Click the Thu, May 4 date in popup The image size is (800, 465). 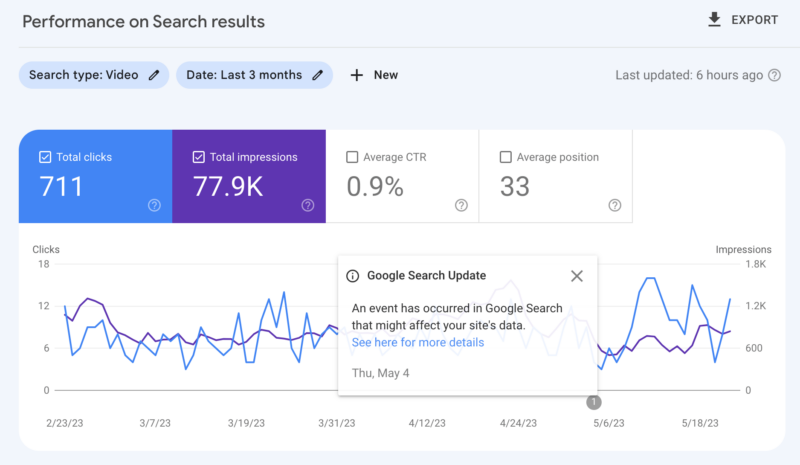pos(381,373)
